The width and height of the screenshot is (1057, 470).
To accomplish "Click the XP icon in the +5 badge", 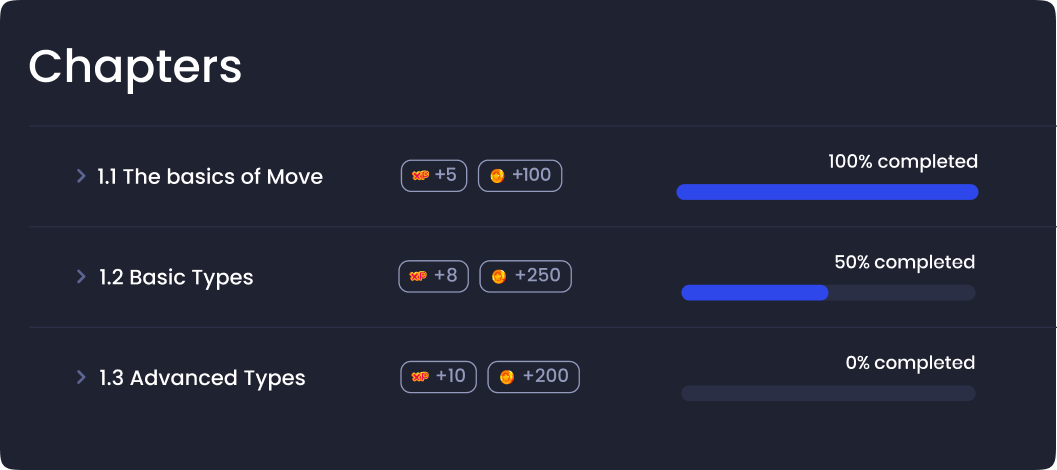I will pos(421,175).
